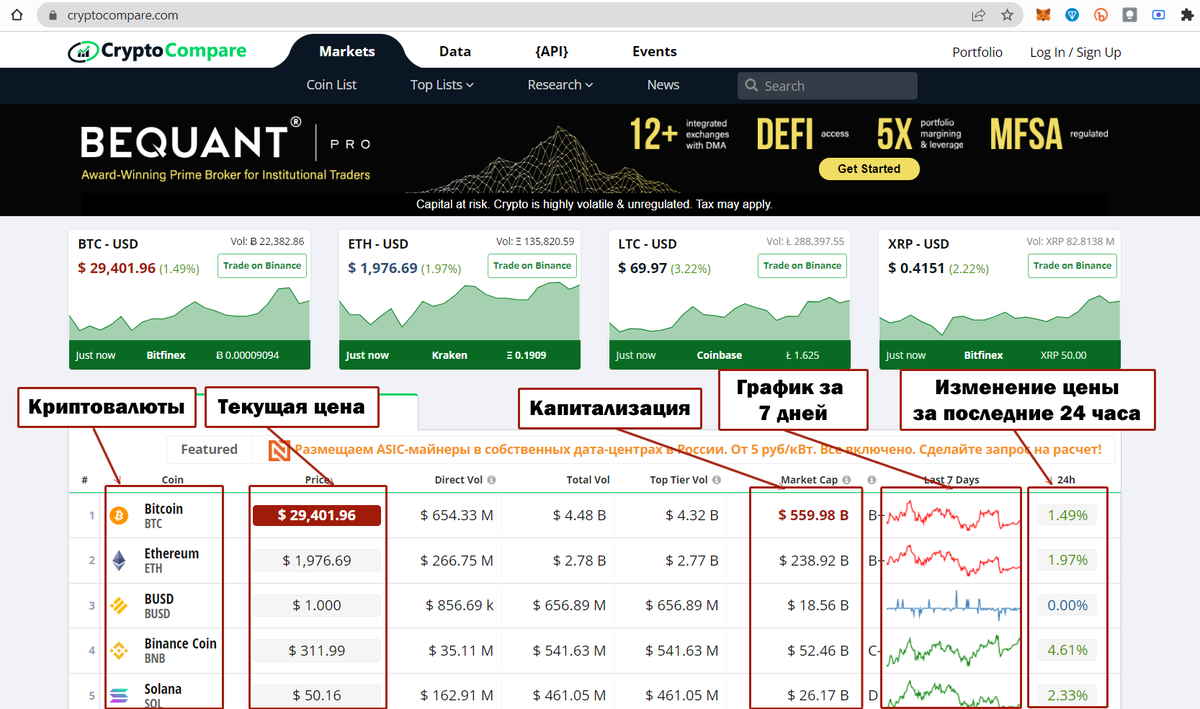Open the Markets tab
Screen dimensions: 1200x709
coord(347,52)
